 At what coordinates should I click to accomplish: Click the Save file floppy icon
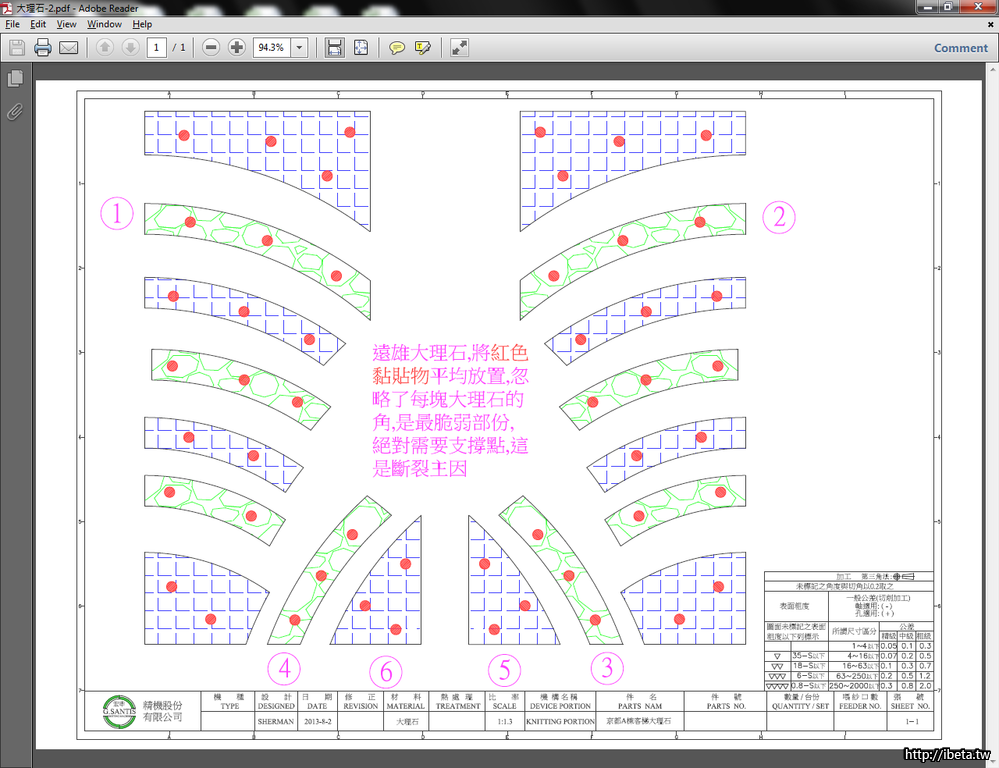point(16,47)
